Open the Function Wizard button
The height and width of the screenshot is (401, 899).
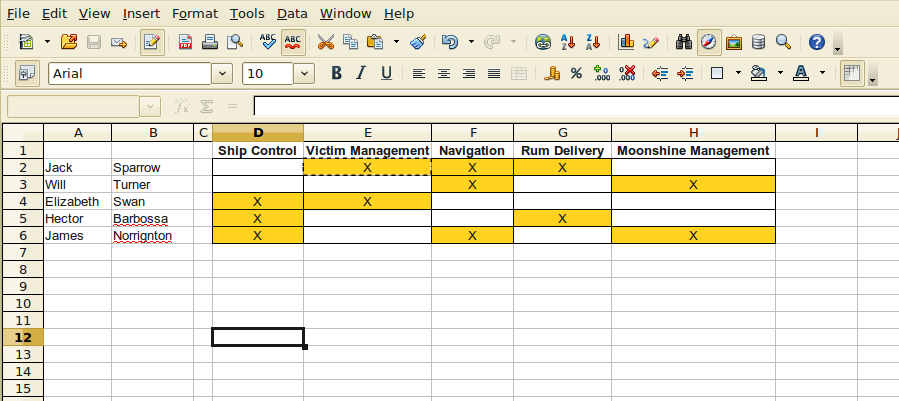point(182,106)
